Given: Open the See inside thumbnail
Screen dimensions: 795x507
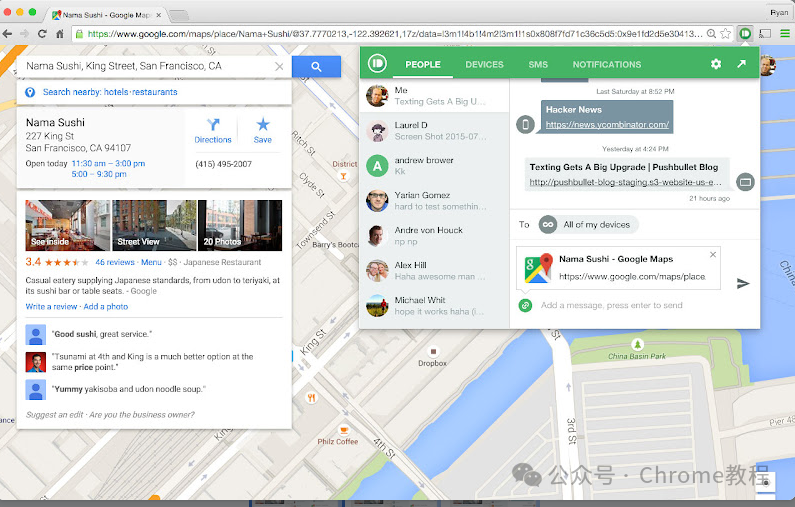Looking at the screenshot, I should tap(67, 225).
